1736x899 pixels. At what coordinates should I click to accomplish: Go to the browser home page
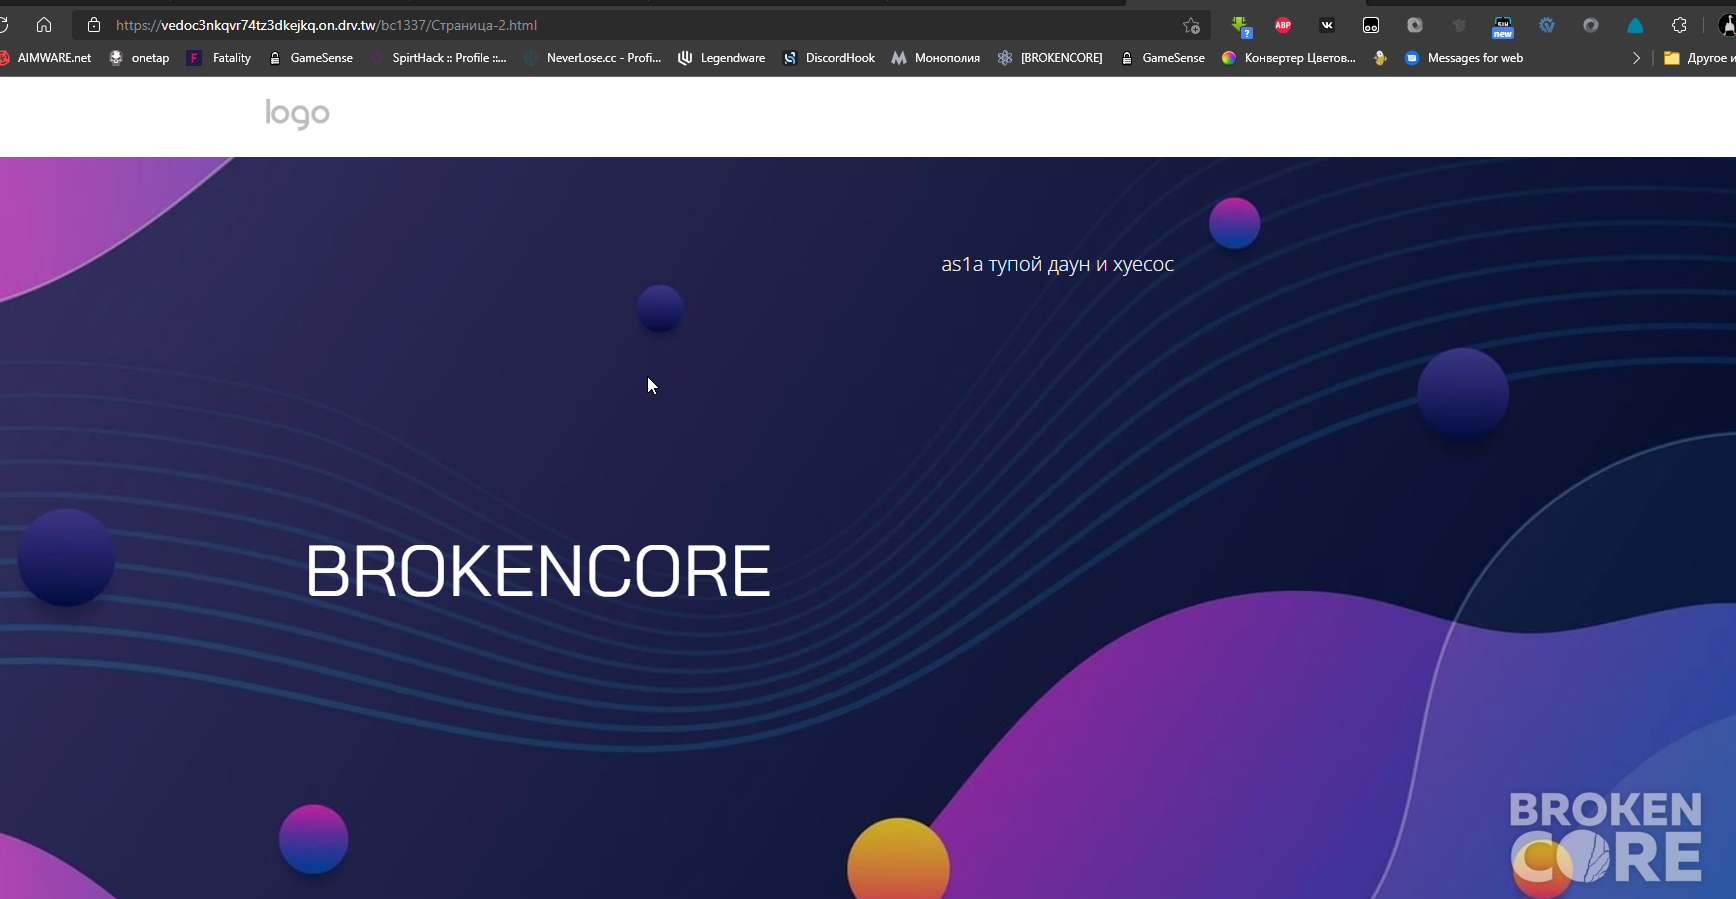(x=44, y=25)
